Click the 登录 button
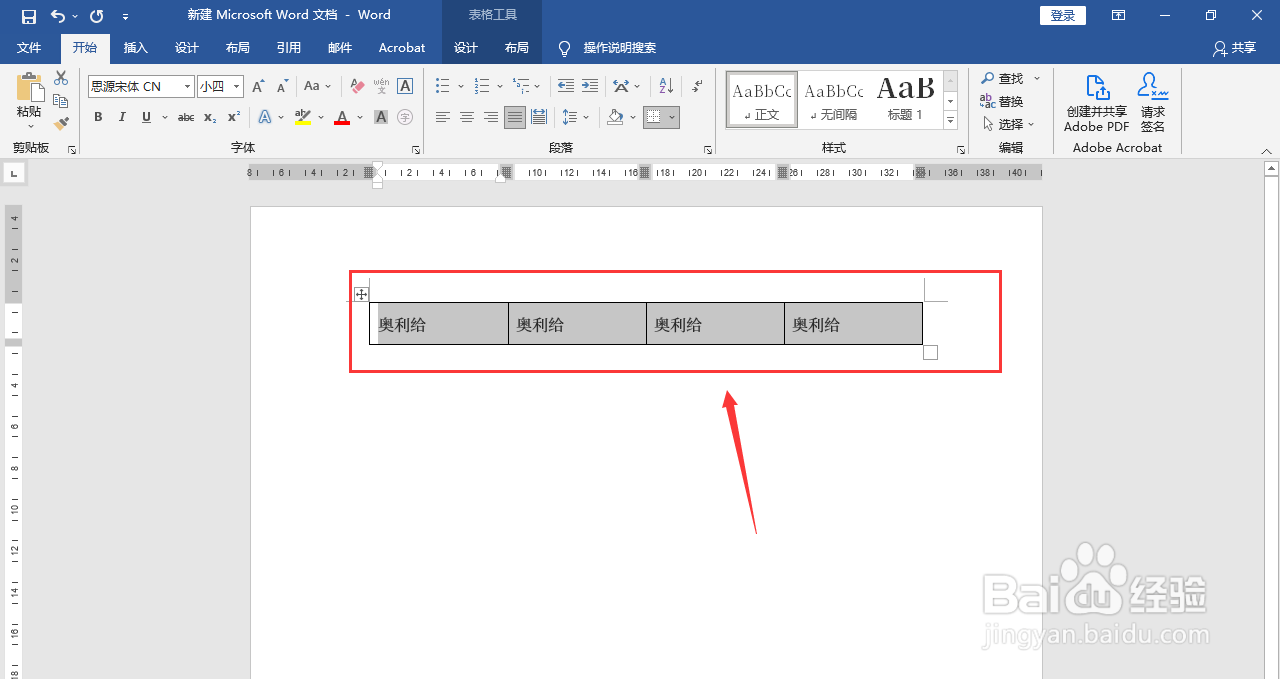 [x=1062, y=15]
